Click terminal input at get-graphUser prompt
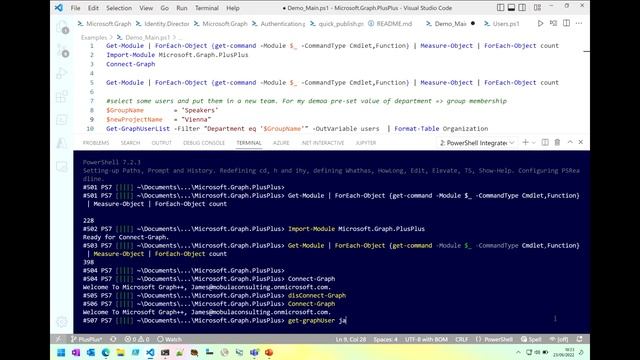 (317, 320)
